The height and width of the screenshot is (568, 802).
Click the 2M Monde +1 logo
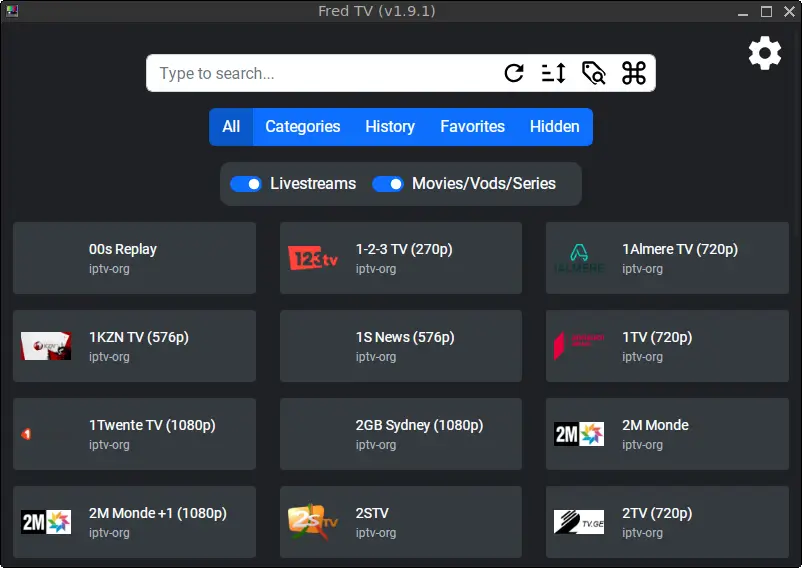46,522
